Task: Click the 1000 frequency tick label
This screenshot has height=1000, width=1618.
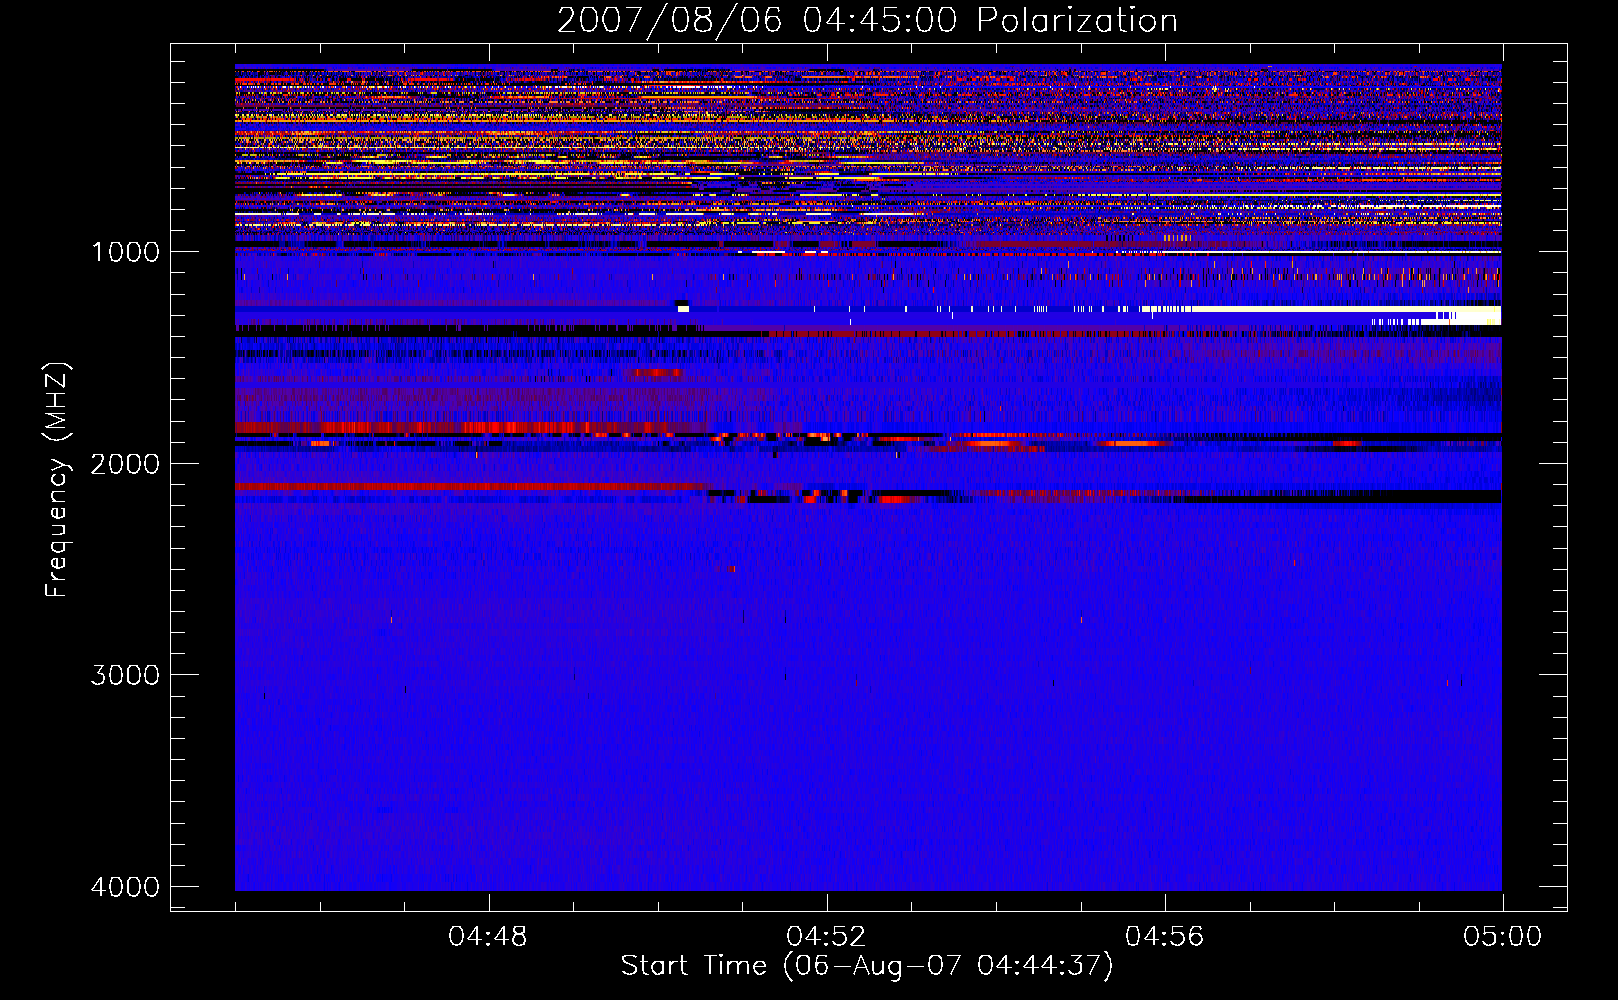Action: pyautogui.click(x=125, y=252)
